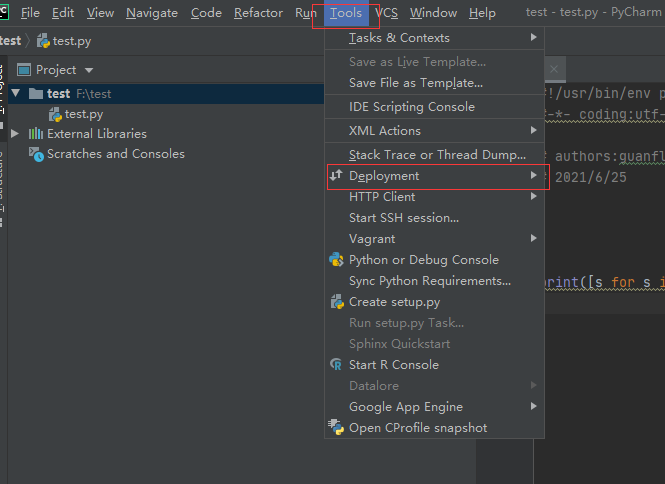Open the VCS menu
The image size is (665, 484).
386,13
